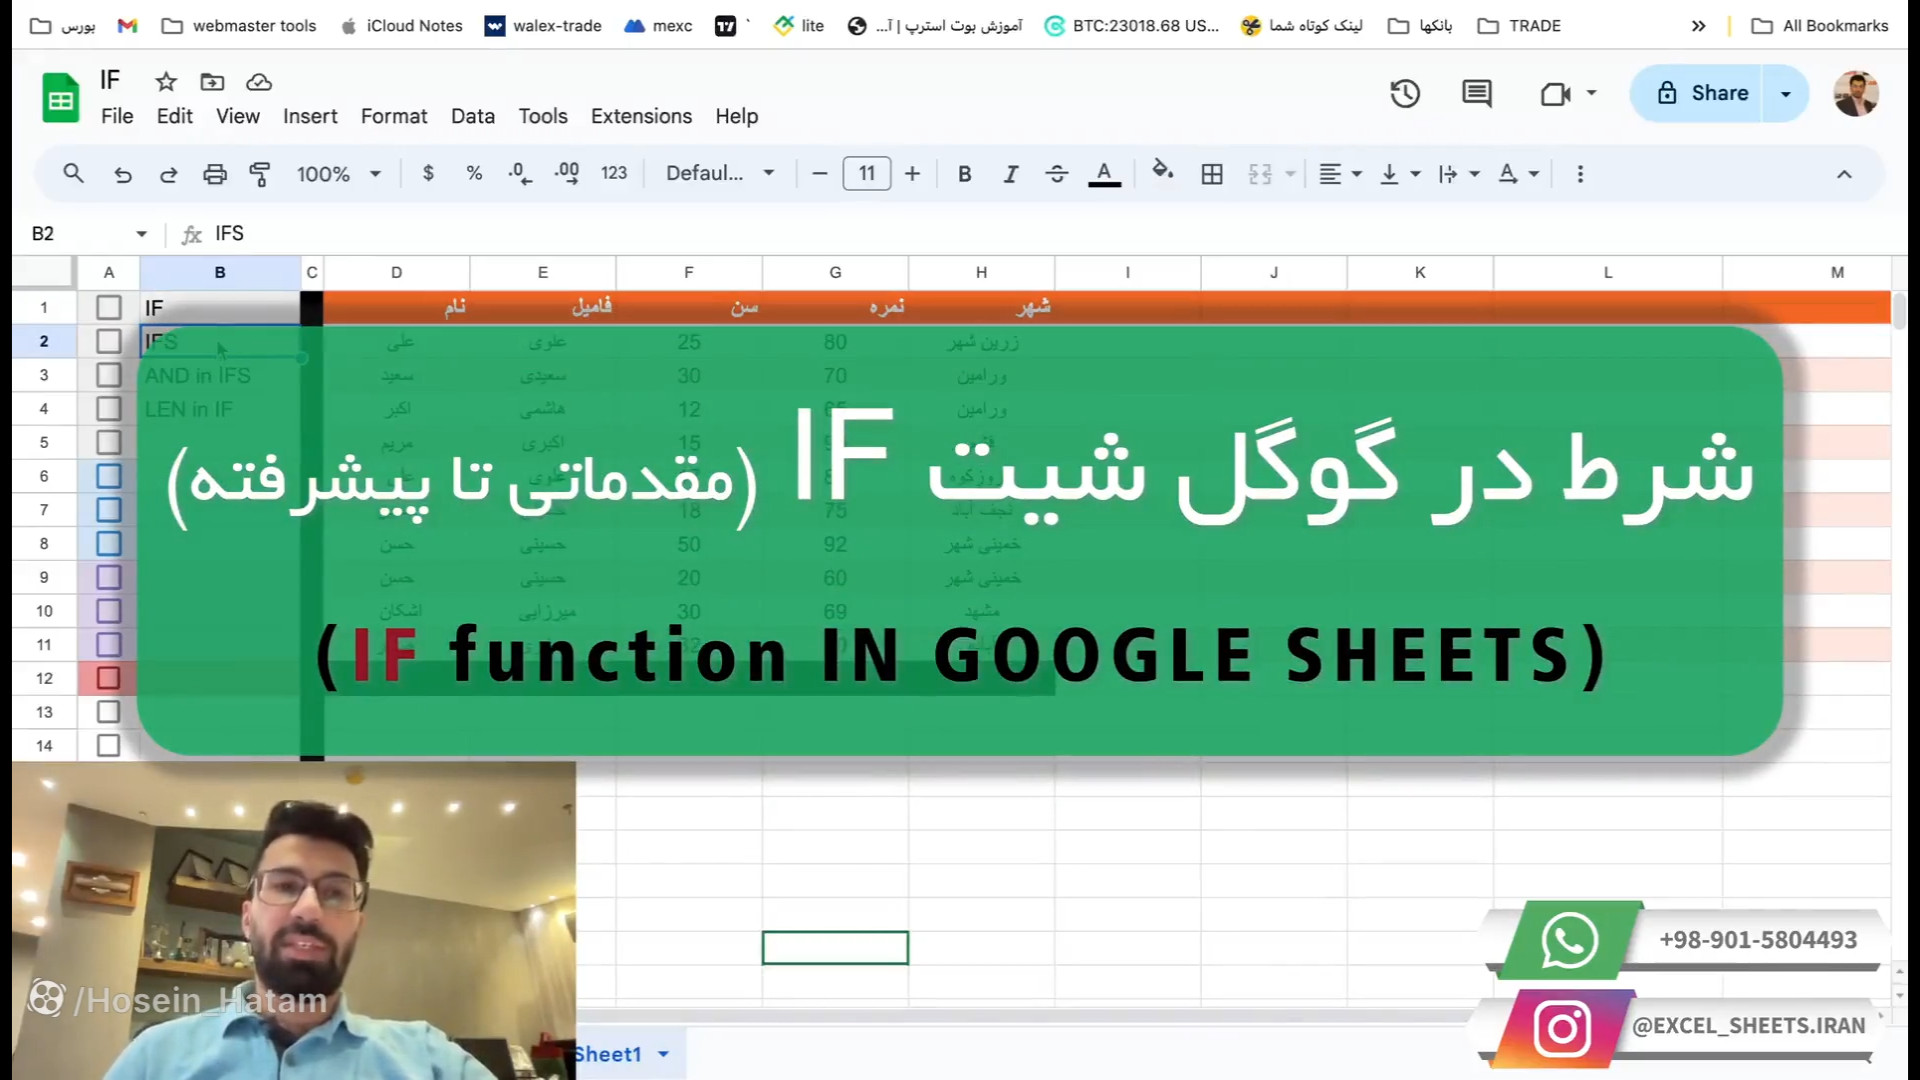The image size is (1920, 1080).
Task: Open the iCloud Notes bookmark
Action: (x=401, y=26)
